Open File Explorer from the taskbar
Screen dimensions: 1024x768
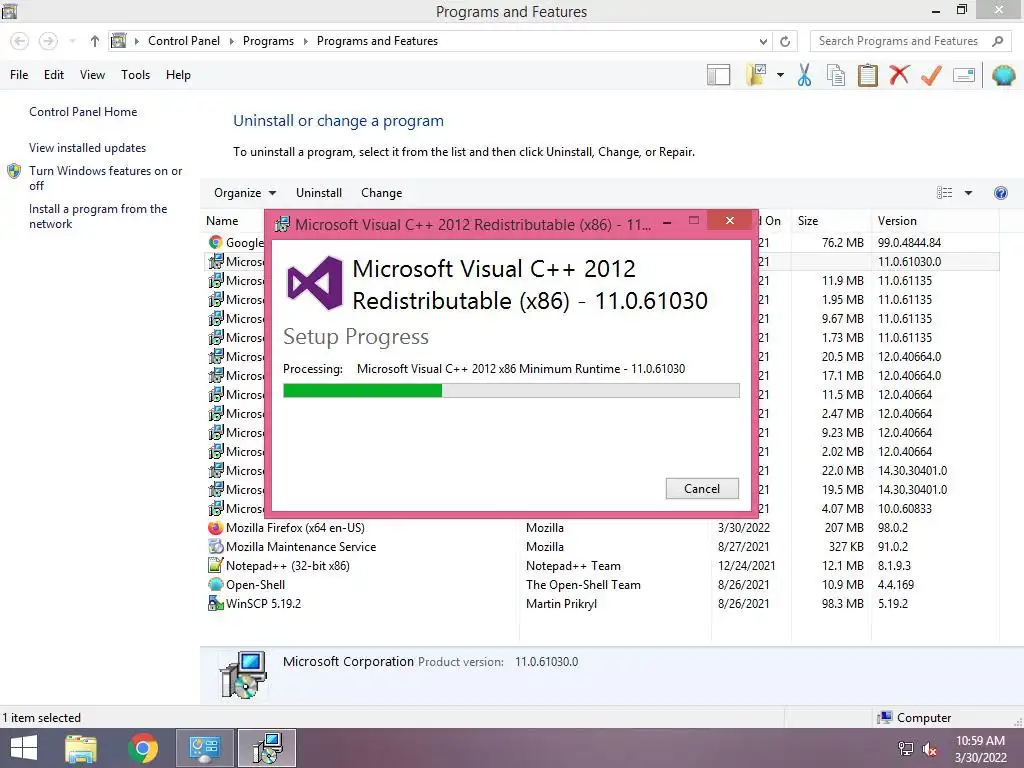(x=81, y=748)
